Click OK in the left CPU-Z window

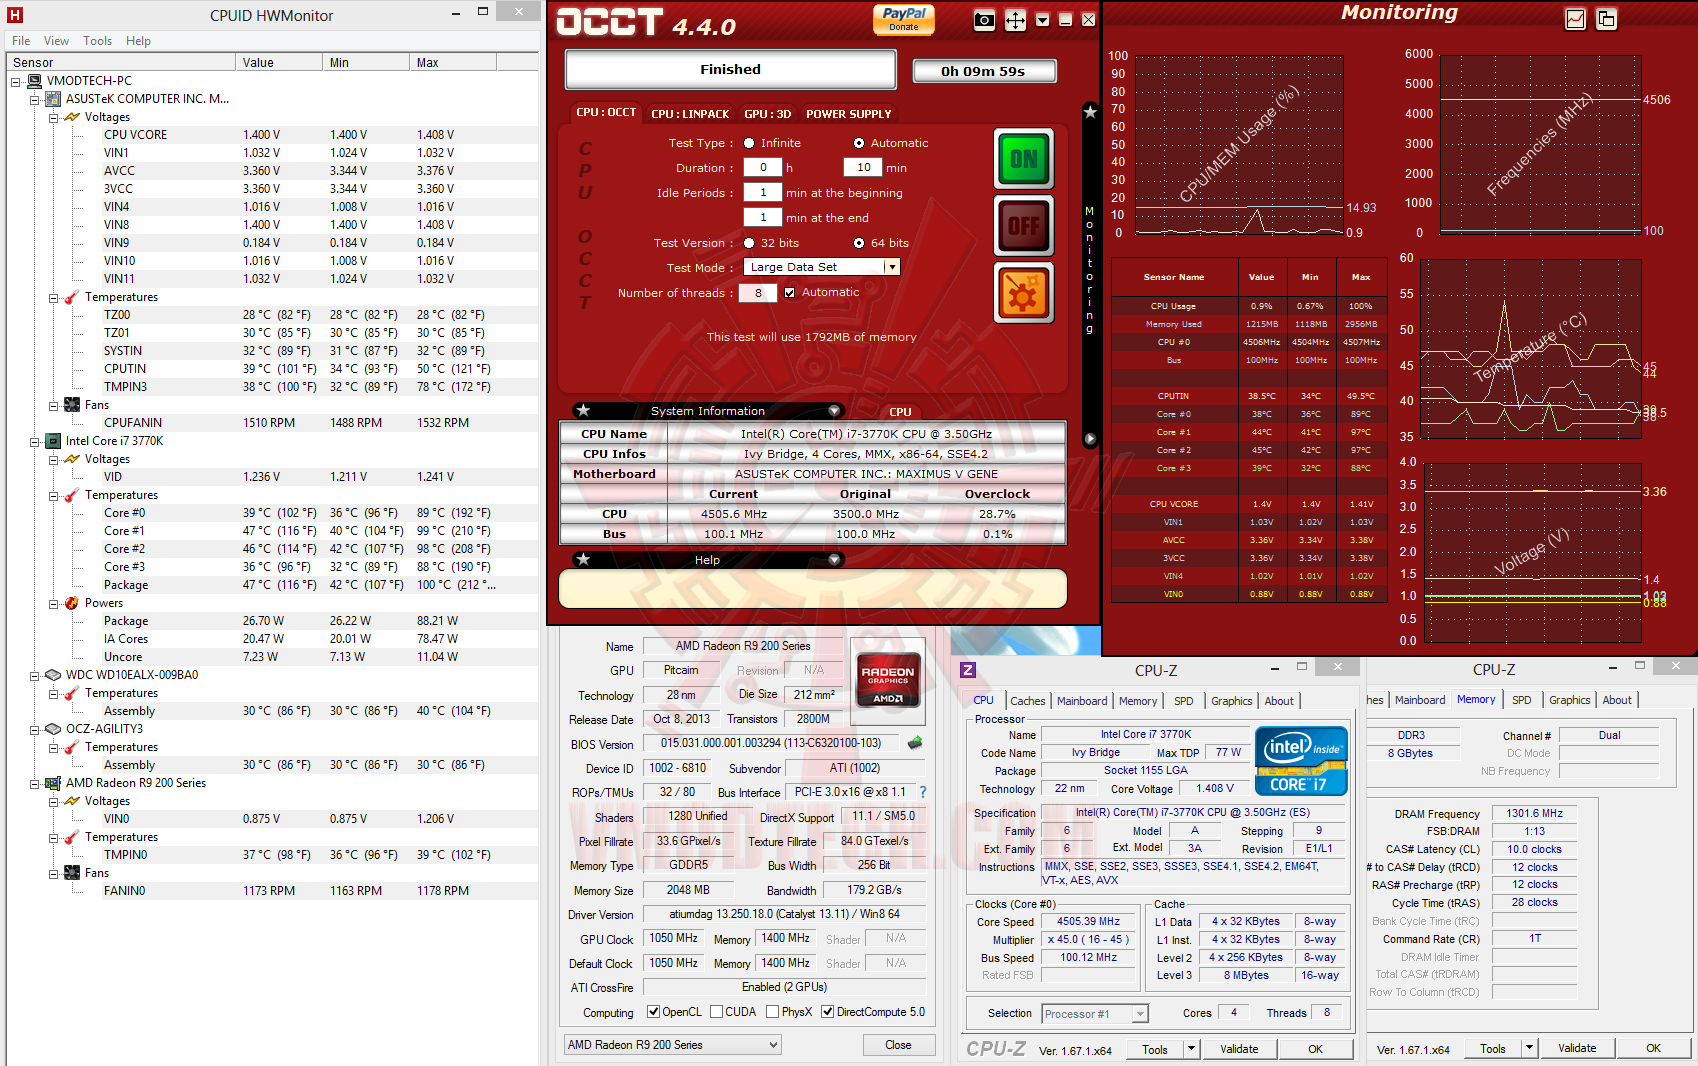click(x=1315, y=1049)
